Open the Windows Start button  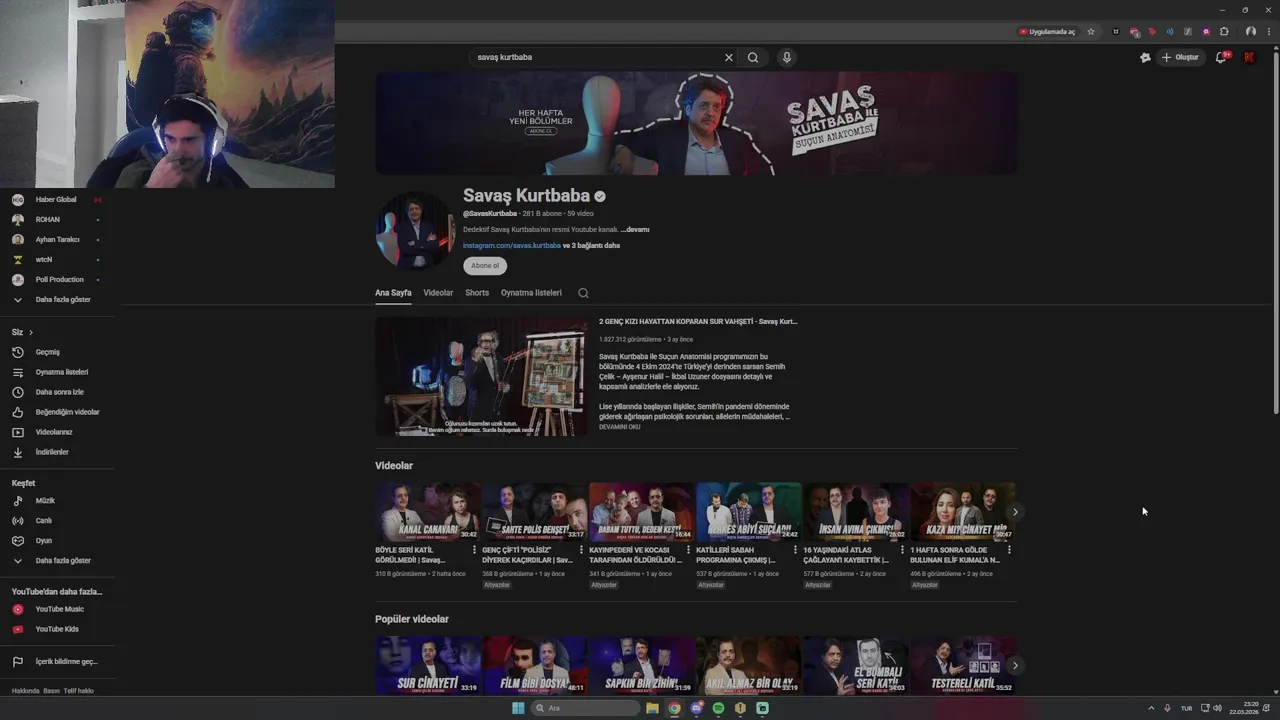click(518, 708)
